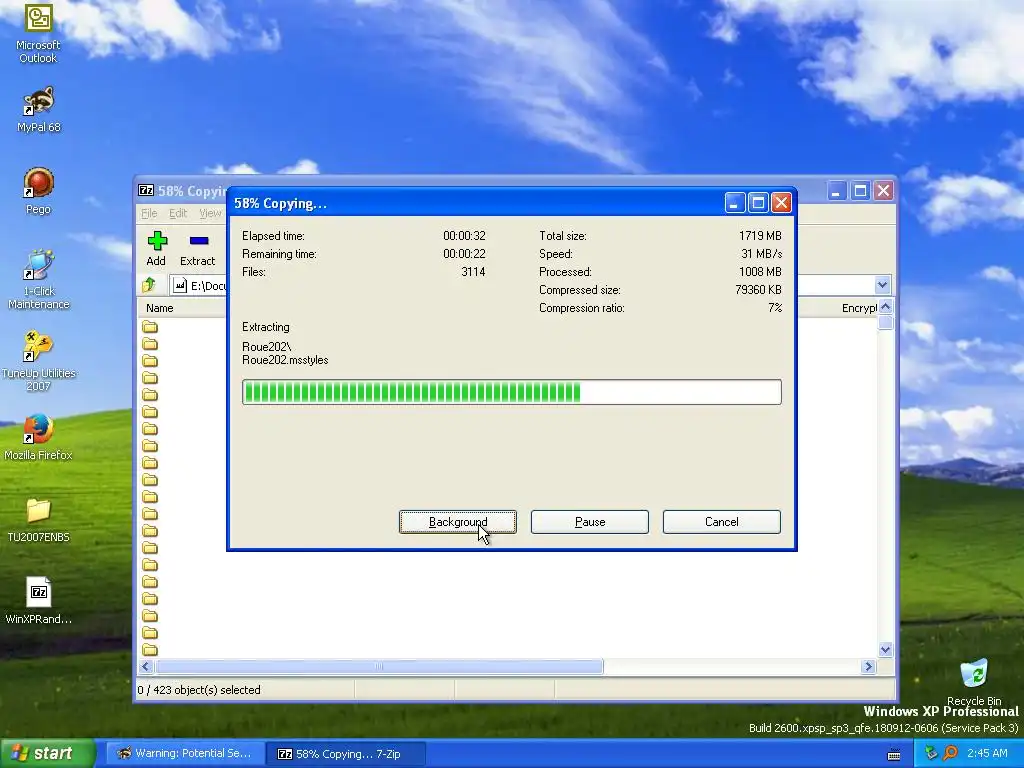1024x768 pixels.
Task: Open the File menu in 7-Zip
Action: tap(149, 213)
